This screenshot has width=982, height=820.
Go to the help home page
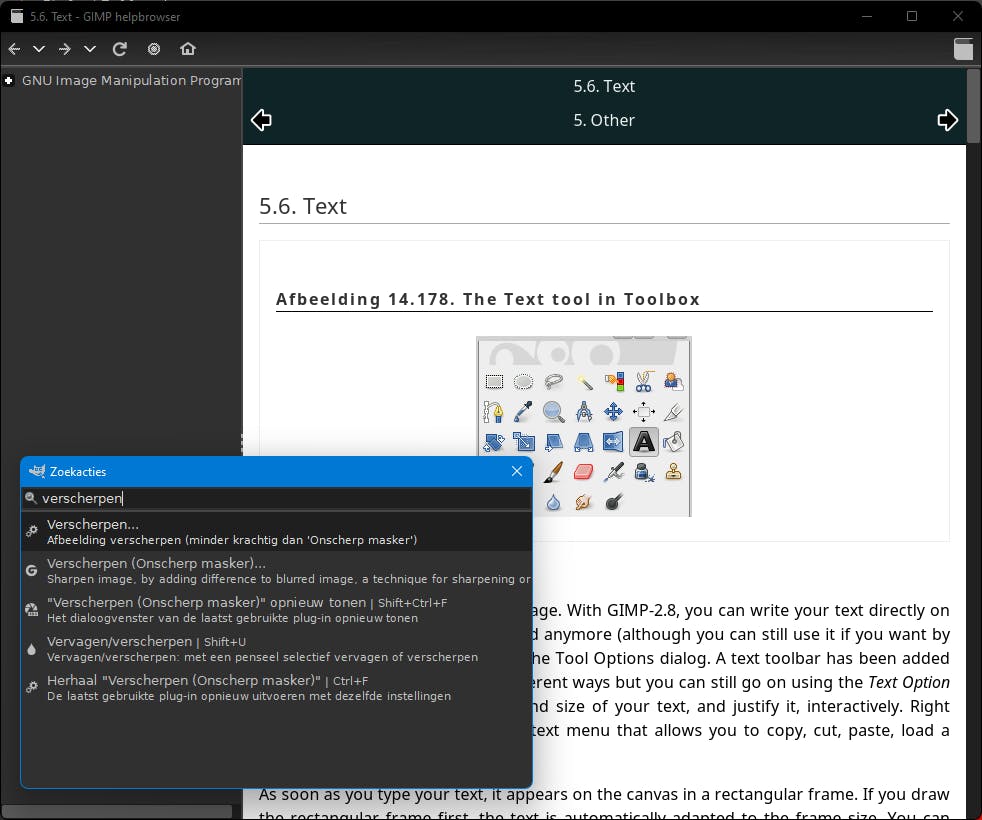click(188, 49)
